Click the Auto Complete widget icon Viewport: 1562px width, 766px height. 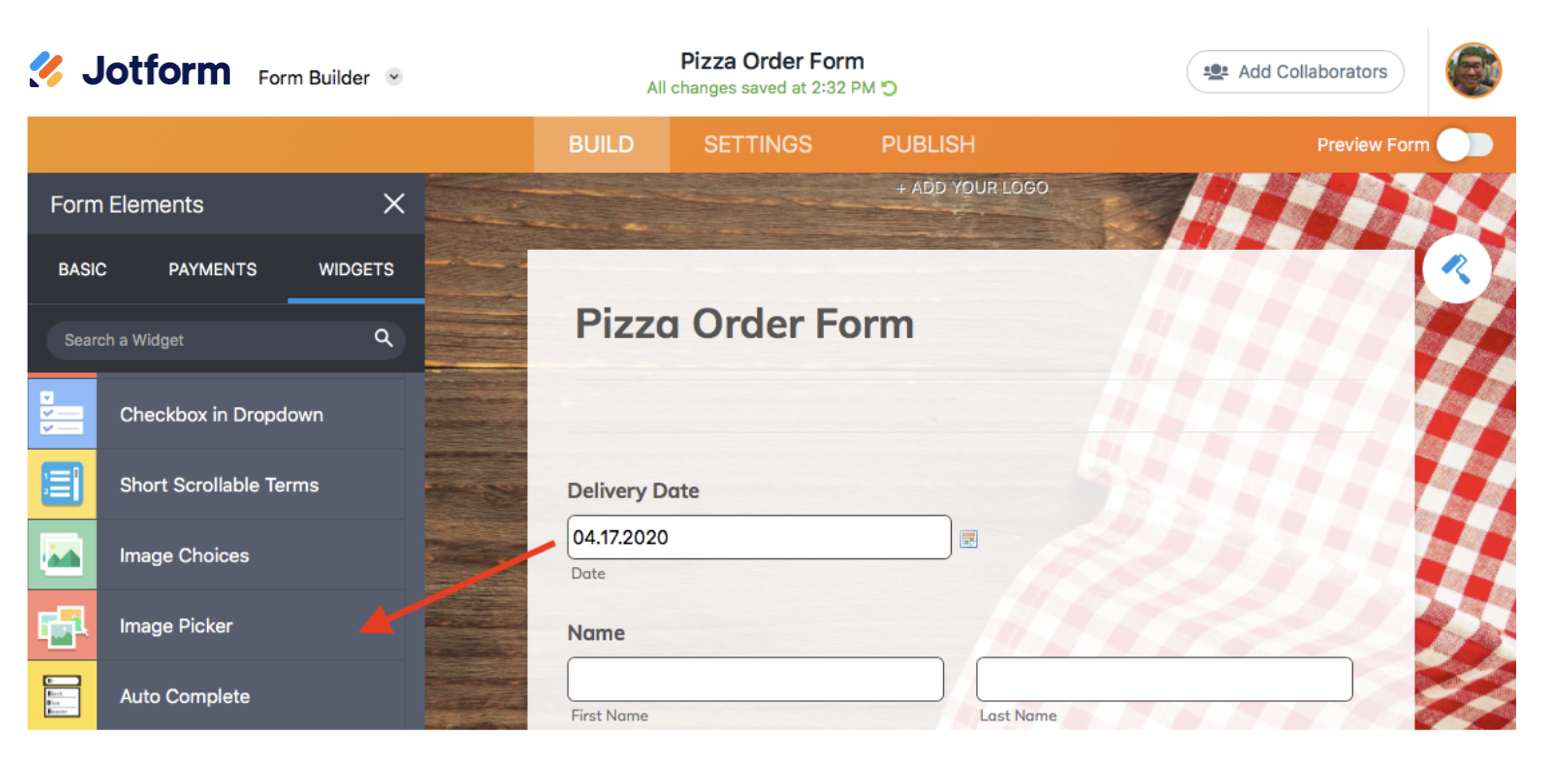pyautogui.click(x=62, y=696)
